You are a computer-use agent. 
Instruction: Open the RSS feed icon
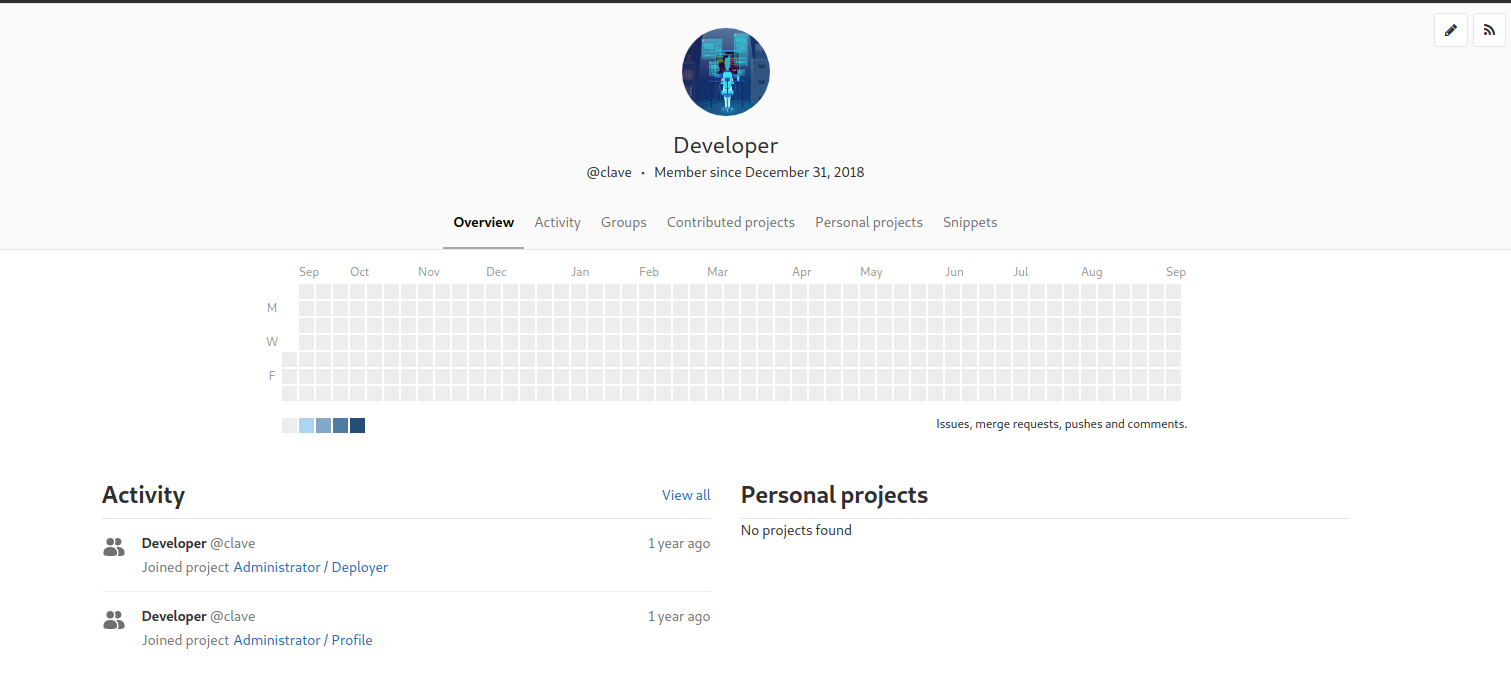coord(1489,30)
